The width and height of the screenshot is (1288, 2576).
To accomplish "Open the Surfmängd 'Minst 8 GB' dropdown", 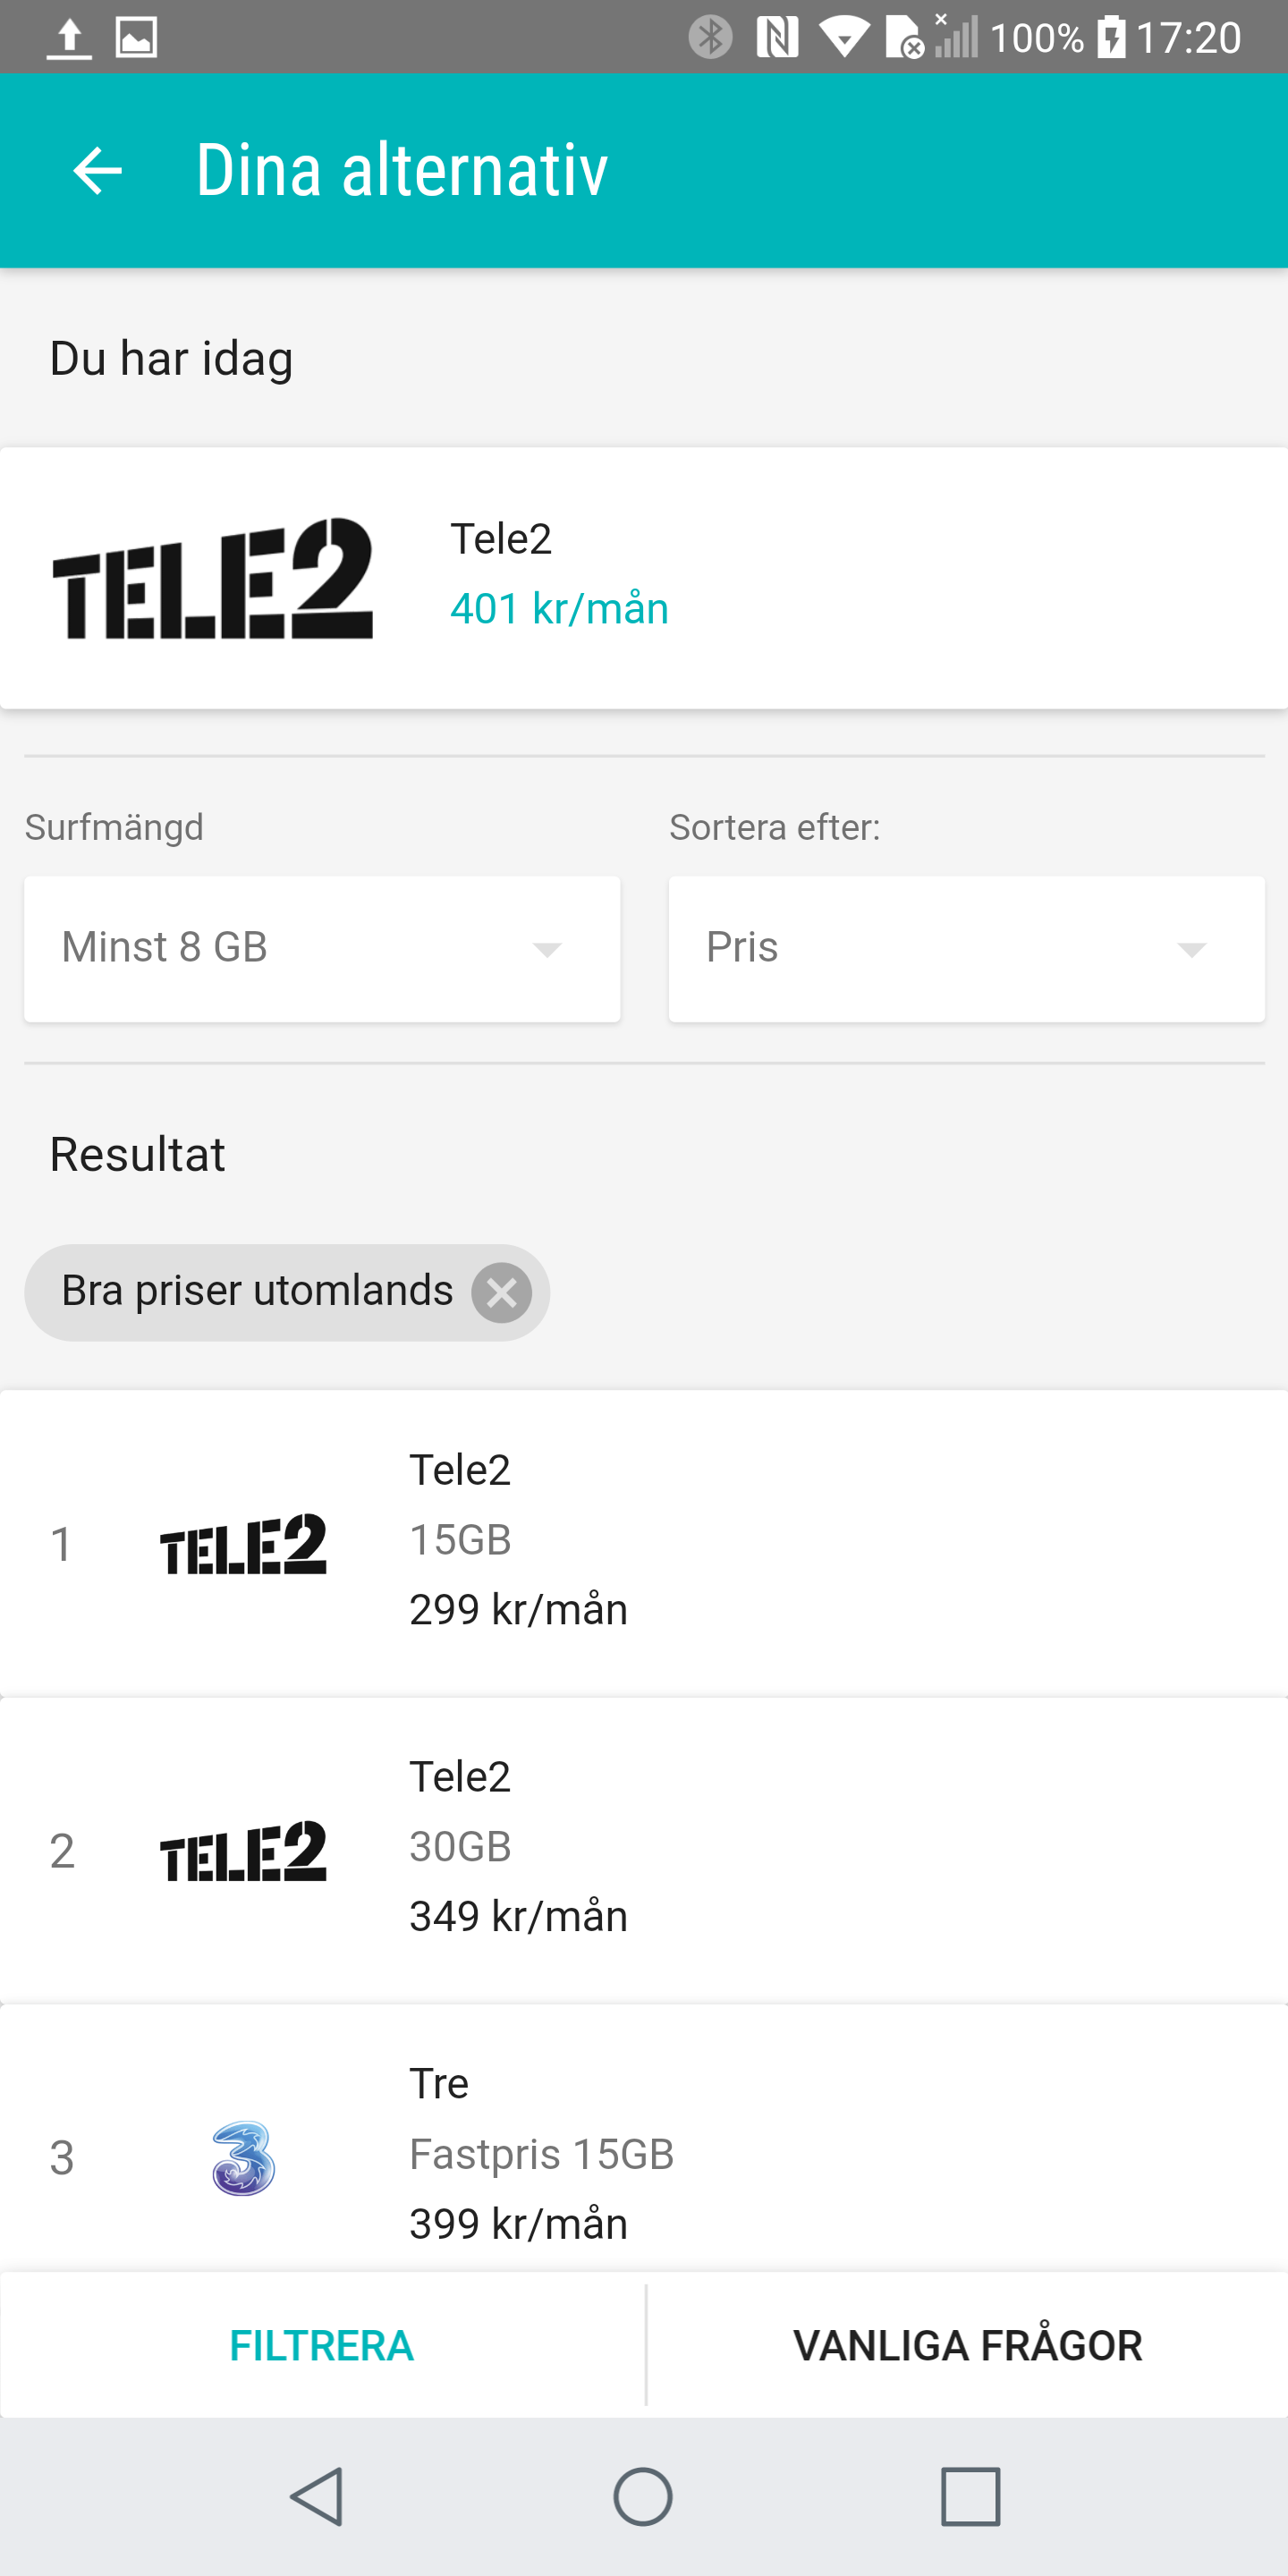I will [321, 948].
